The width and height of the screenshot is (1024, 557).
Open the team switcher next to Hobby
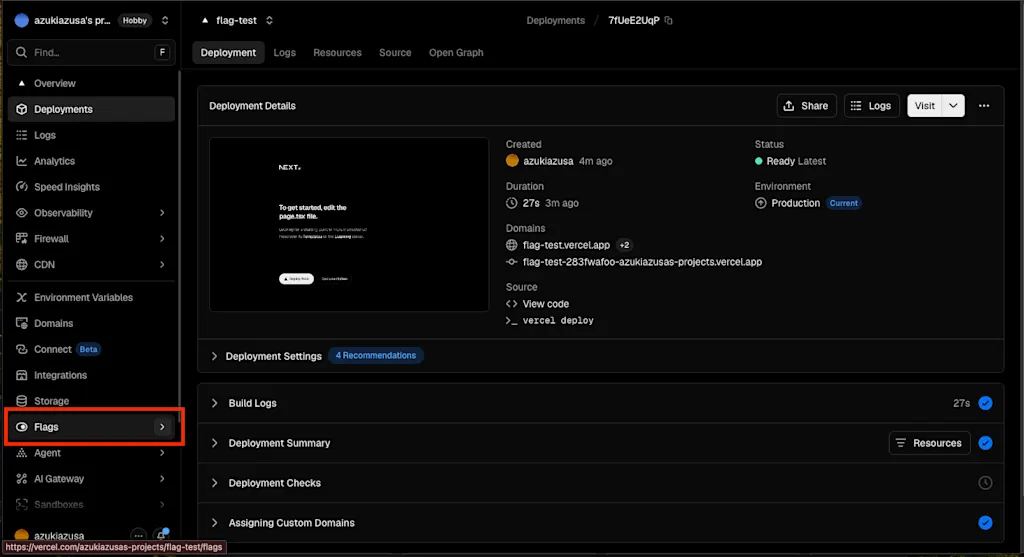pos(165,20)
